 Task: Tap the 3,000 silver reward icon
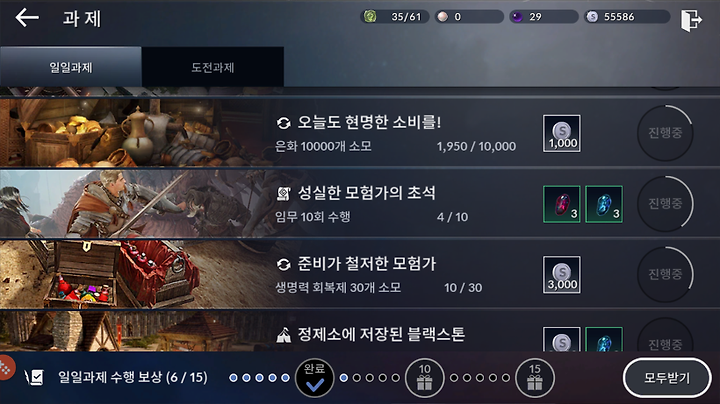(x=562, y=275)
